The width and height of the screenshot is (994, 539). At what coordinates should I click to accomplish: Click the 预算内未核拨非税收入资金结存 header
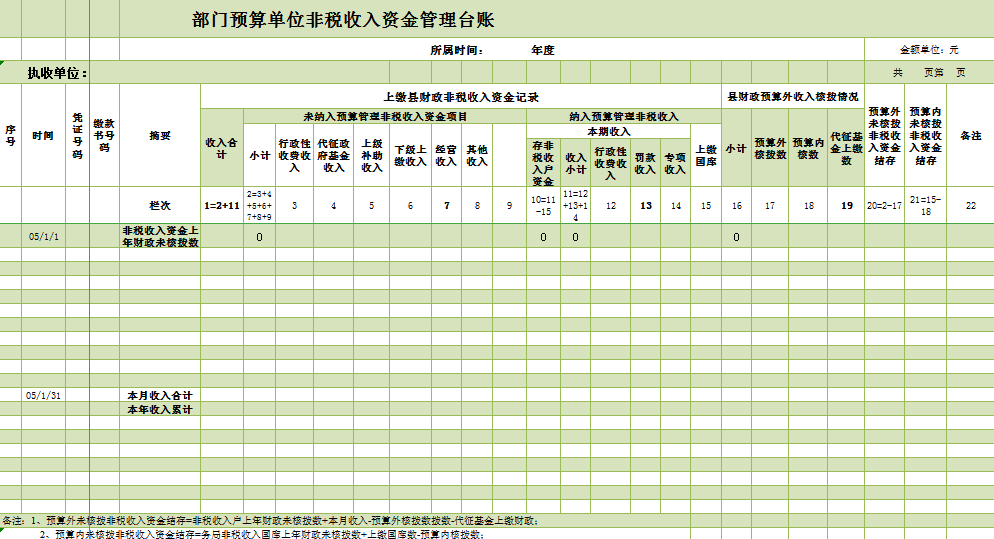point(926,136)
